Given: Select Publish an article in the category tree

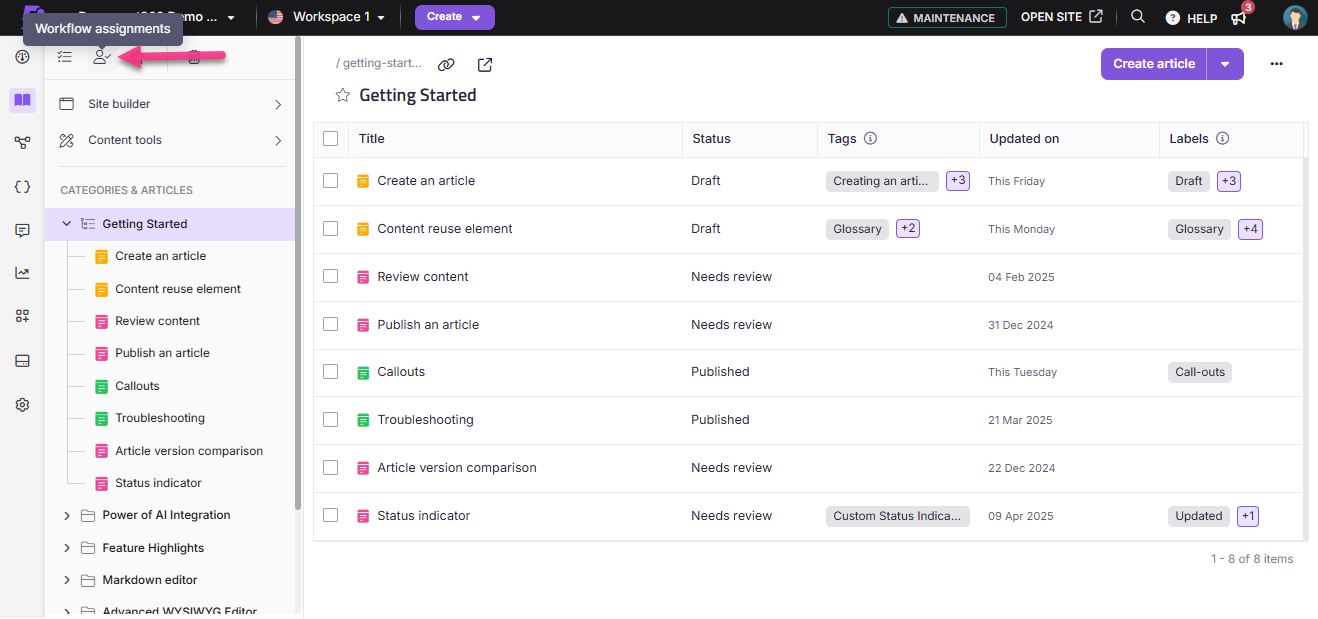Looking at the screenshot, I should (x=162, y=353).
